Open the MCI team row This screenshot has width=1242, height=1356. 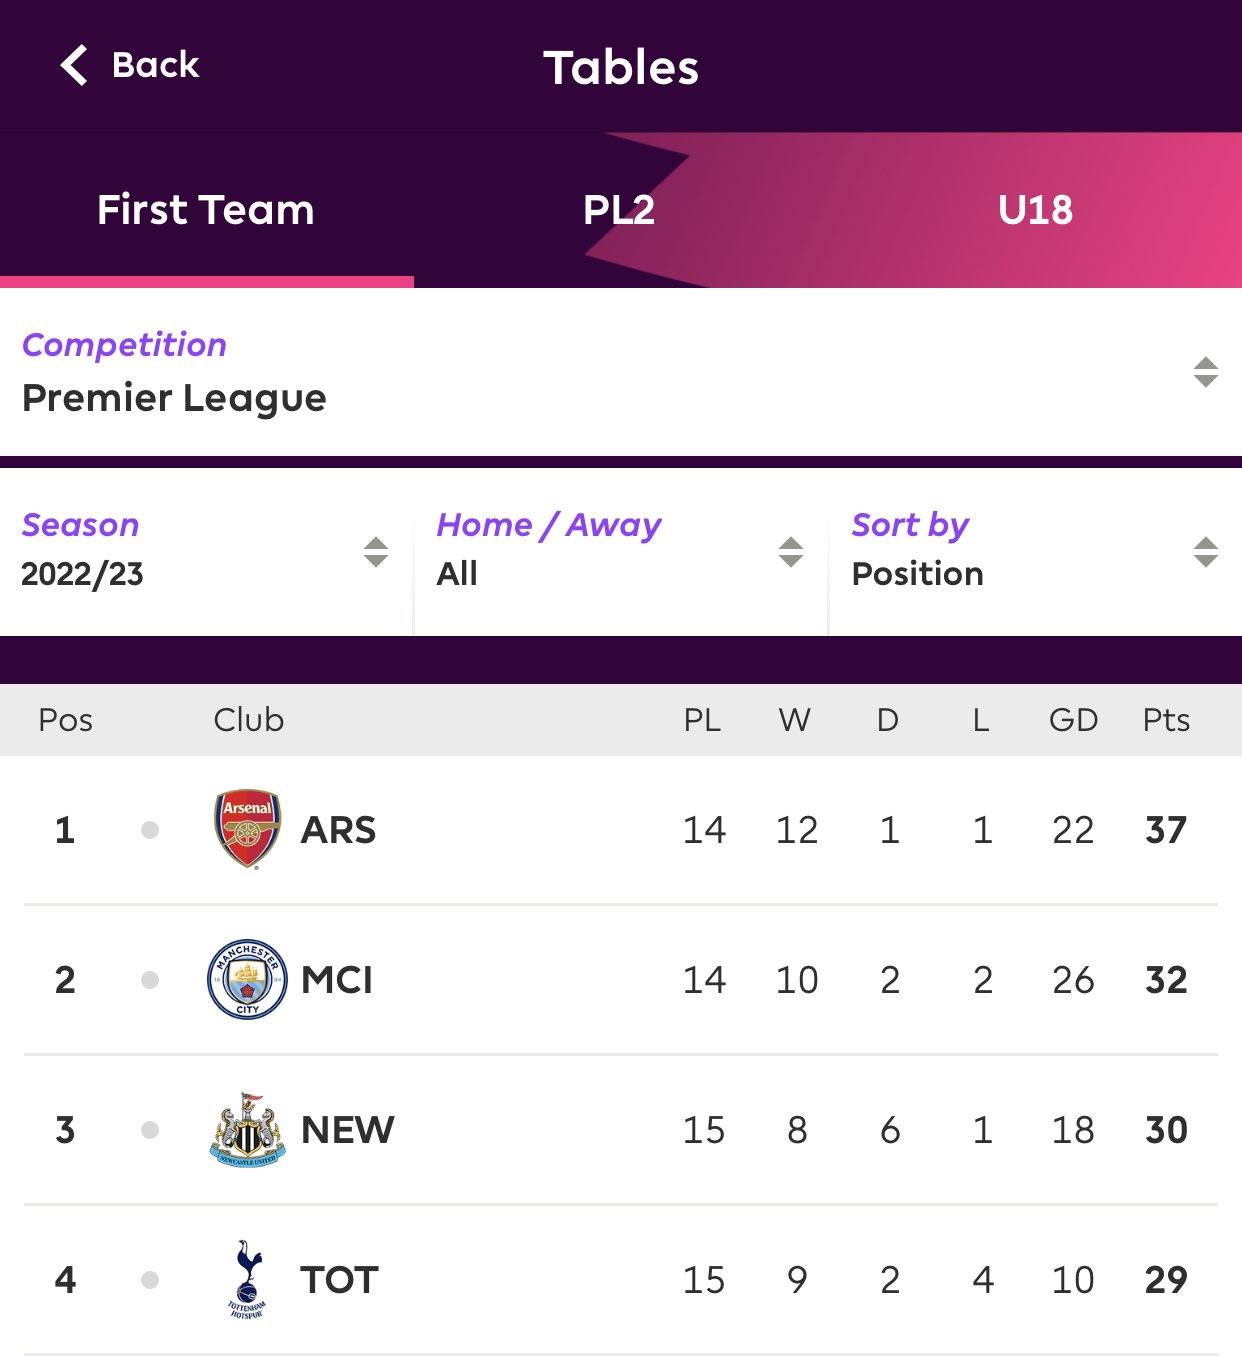tap(621, 980)
